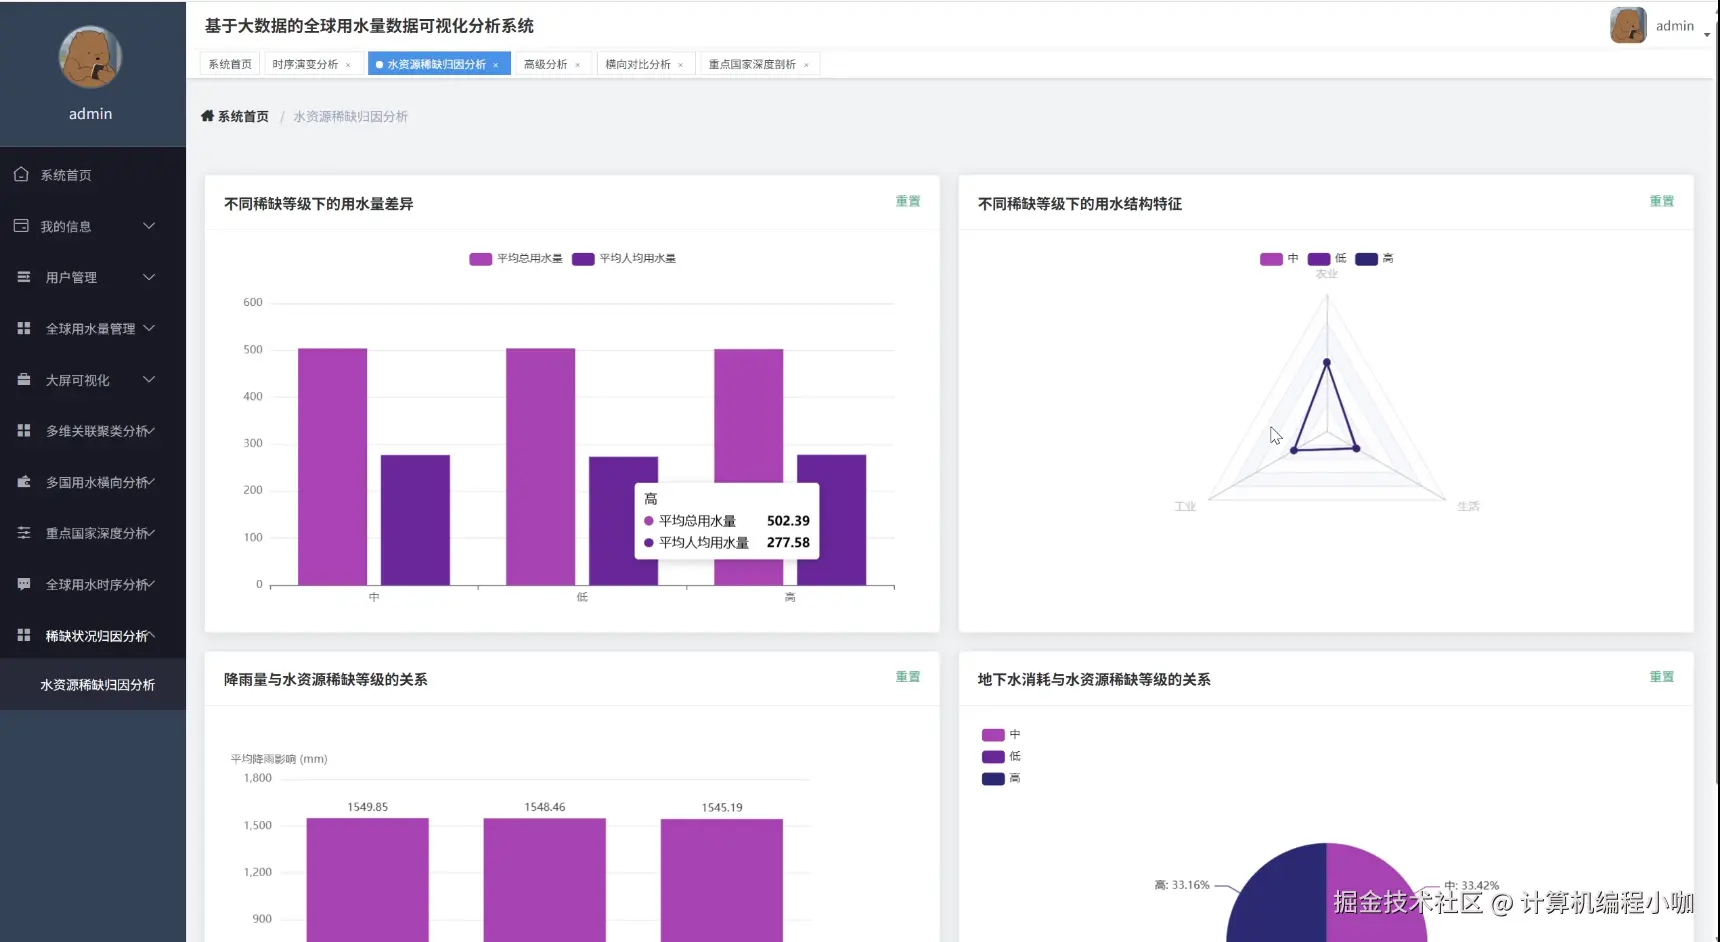The width and height of the screenshot is (1720, 942).
Task: Expand the 多维关联聚类分析 submenu arrow
Action: click(151, 430)
